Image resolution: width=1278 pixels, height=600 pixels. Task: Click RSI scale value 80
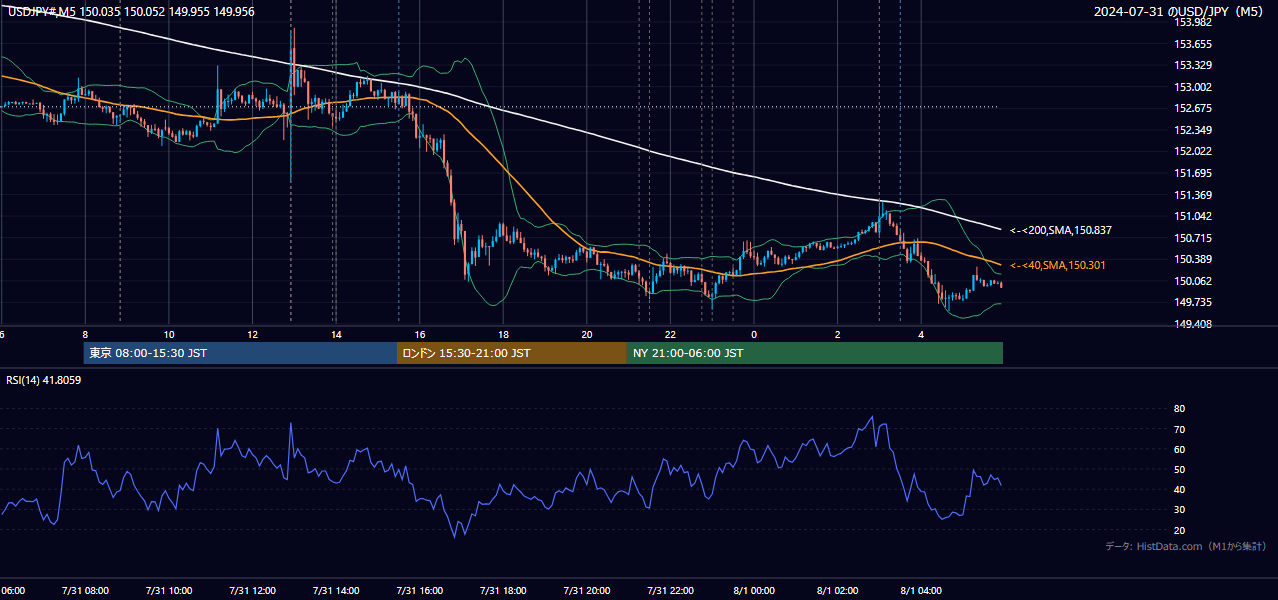(x=1179, y=409)
